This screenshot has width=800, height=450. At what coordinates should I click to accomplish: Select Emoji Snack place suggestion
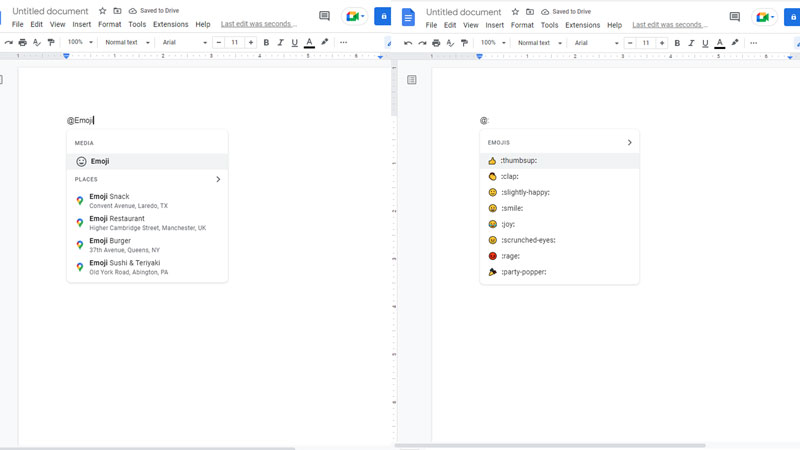click(147, 201)
